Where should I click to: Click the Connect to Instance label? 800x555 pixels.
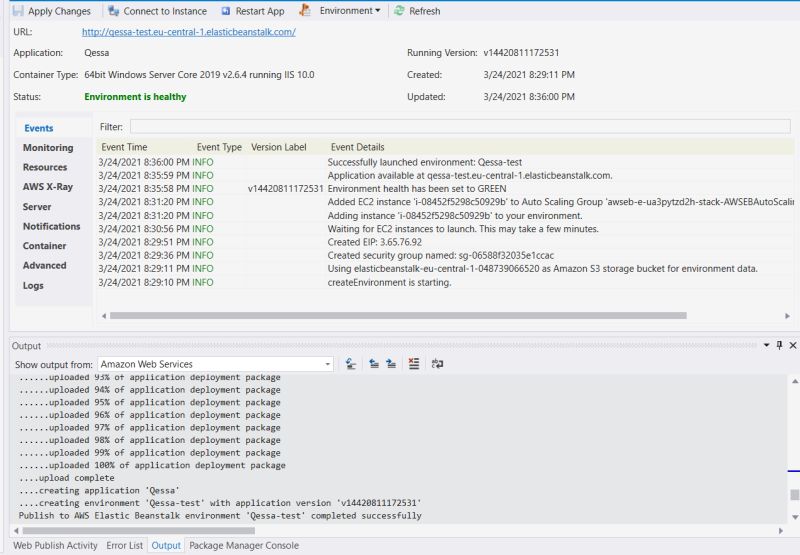pos(165,11)
